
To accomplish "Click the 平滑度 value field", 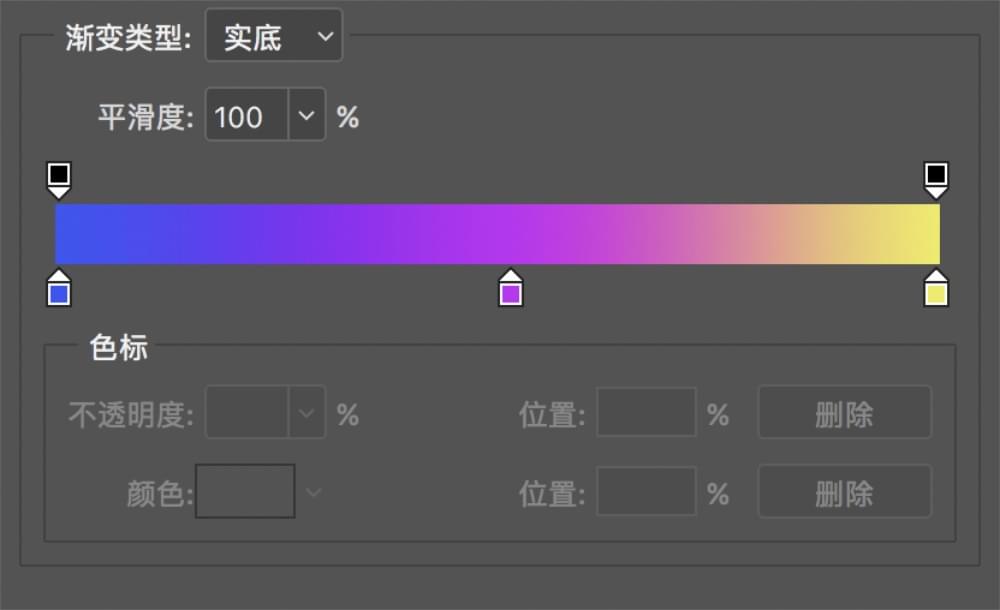I will [x=247, y=117].
